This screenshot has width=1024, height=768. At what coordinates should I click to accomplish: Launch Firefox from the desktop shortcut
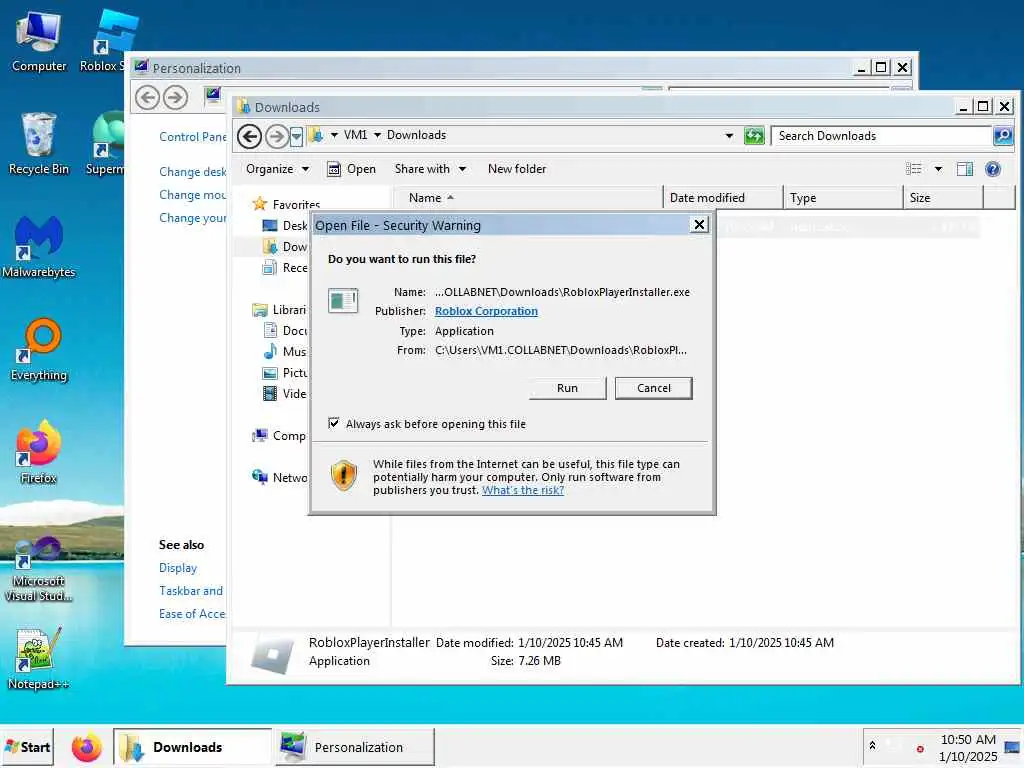click(x=39, y=452)
